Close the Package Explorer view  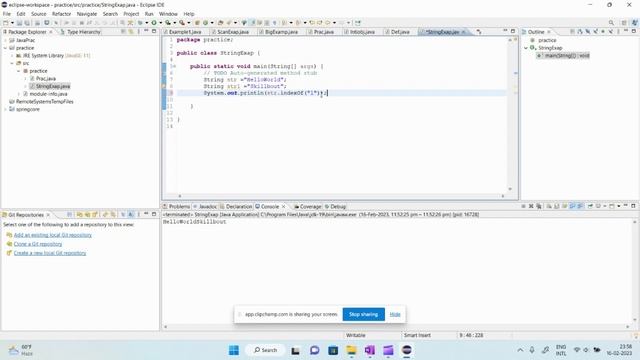pos(51,32)
